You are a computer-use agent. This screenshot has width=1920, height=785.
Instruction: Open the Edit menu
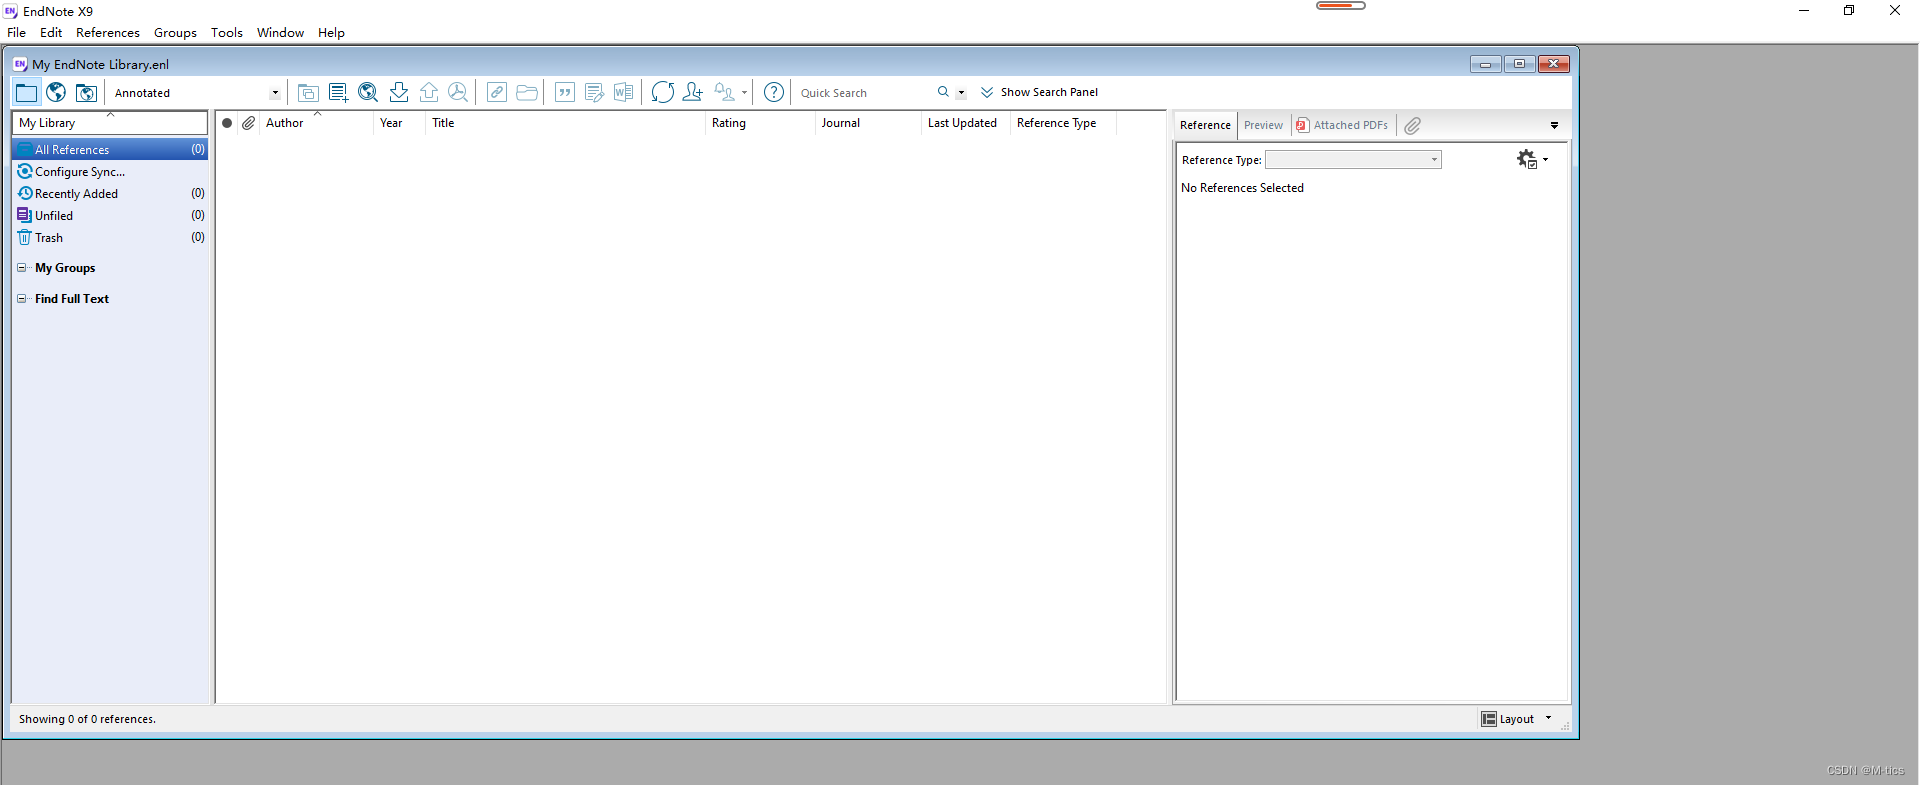pos(51,33)
